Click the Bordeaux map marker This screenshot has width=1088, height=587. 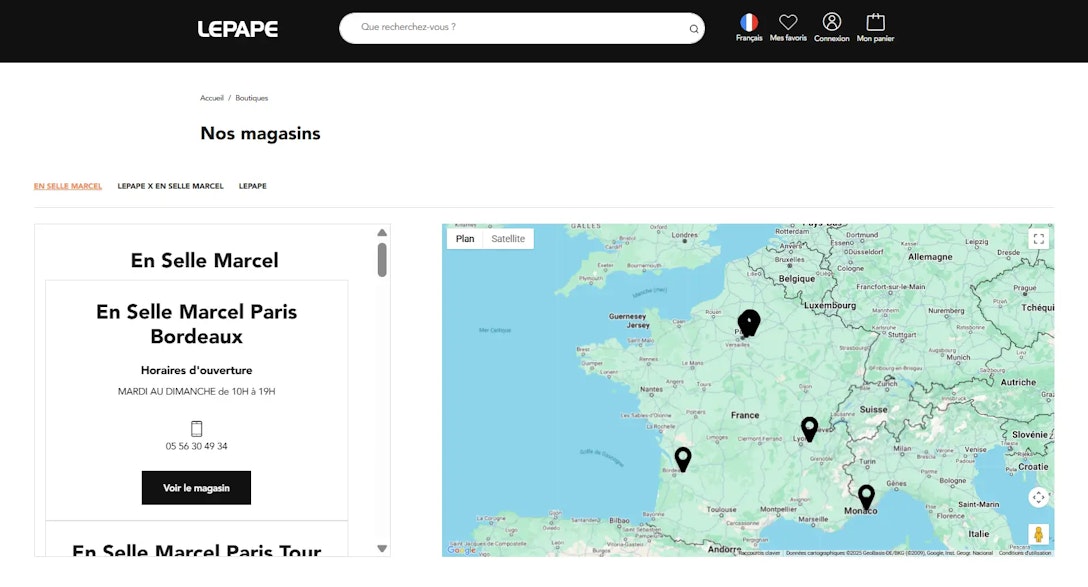coord(683,459)
